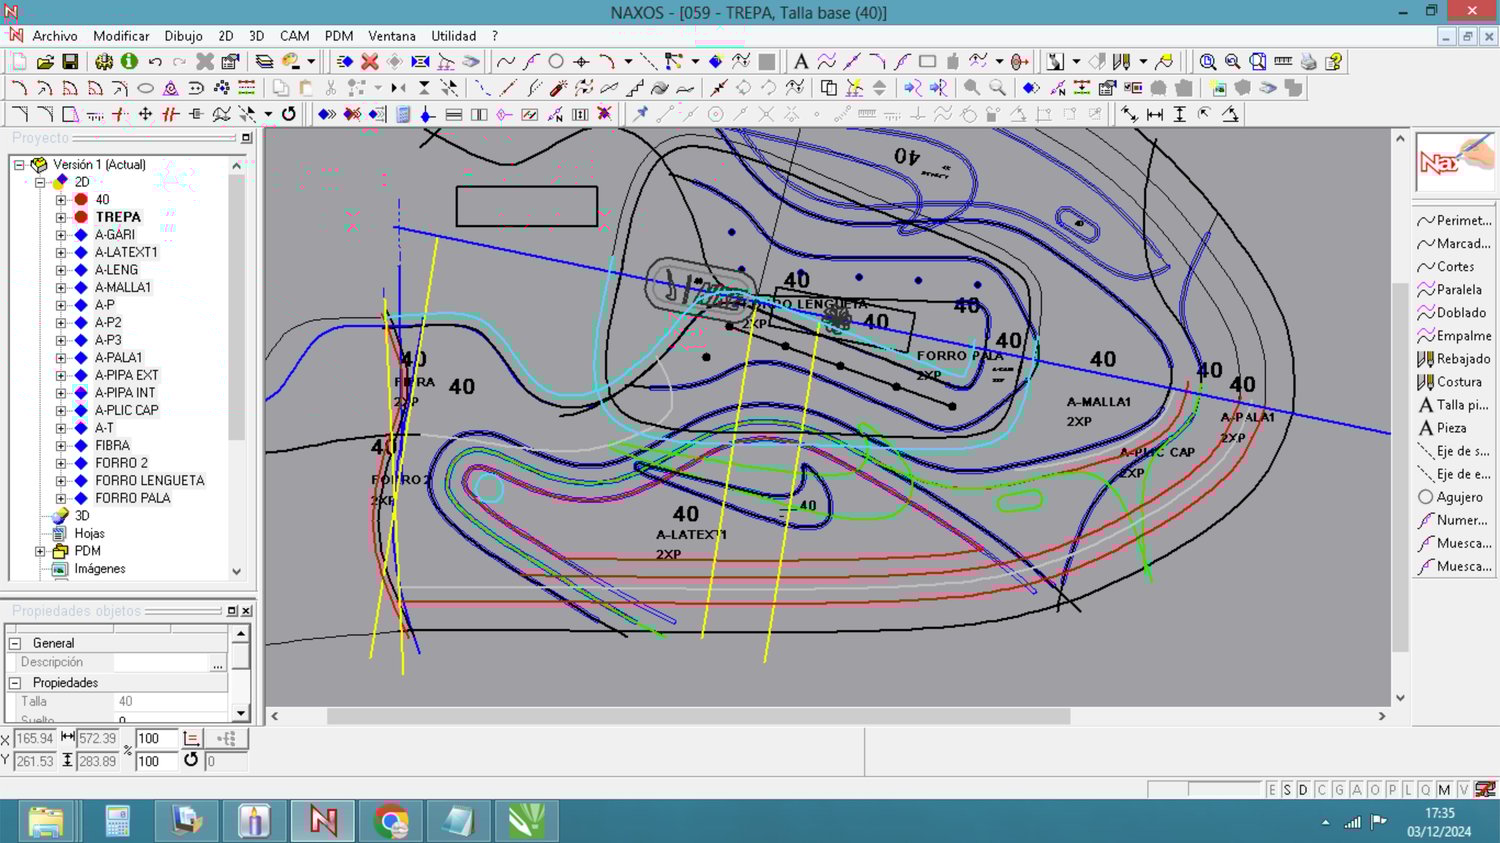
Task: Open the Archivo menu
Action: (x=55, y=36)
